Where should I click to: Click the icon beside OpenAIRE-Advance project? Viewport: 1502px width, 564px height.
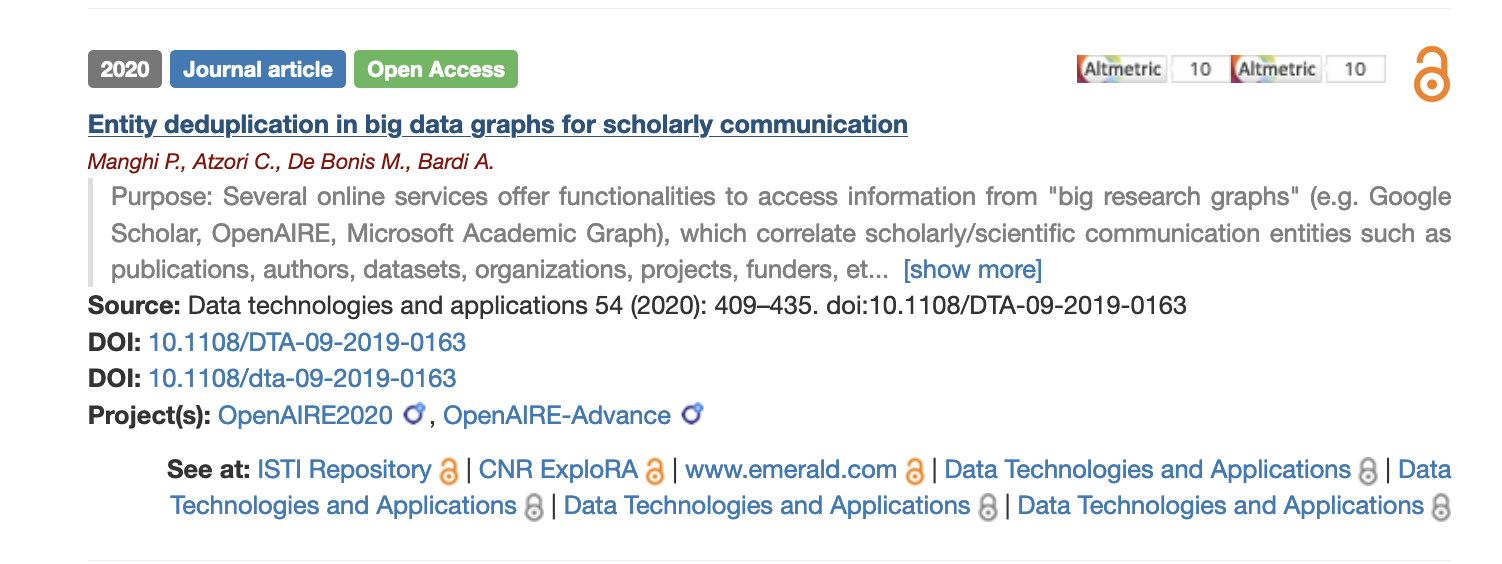(691, 415)
